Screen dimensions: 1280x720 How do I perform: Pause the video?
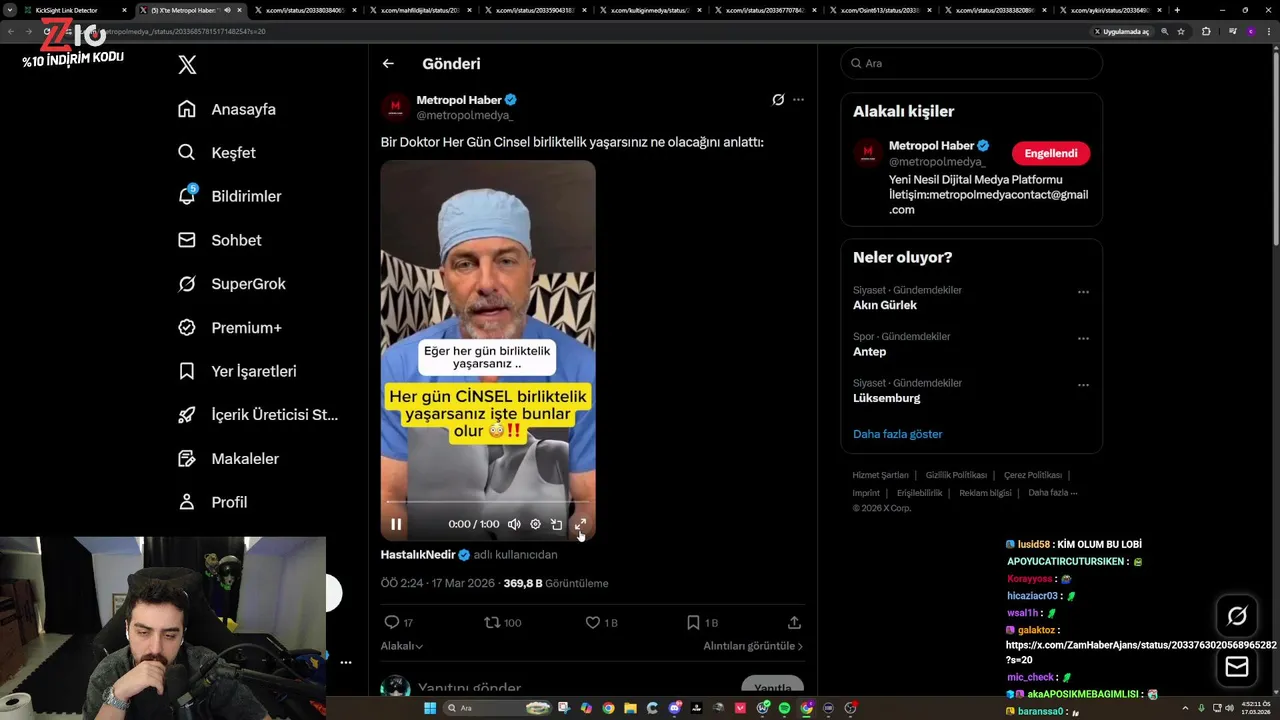(x=396, y=524)
